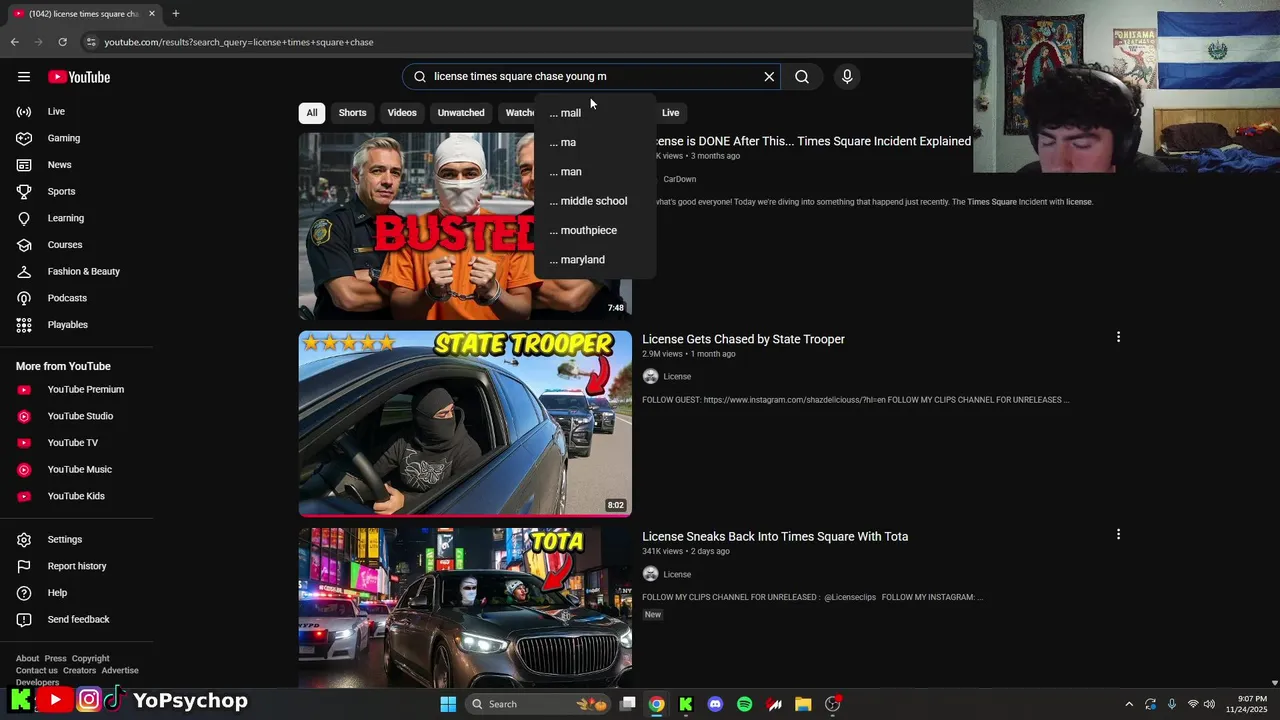Open more options for Tota video
The image size is (1280, 720).
pyautogui.click(x=1118, y=535)
